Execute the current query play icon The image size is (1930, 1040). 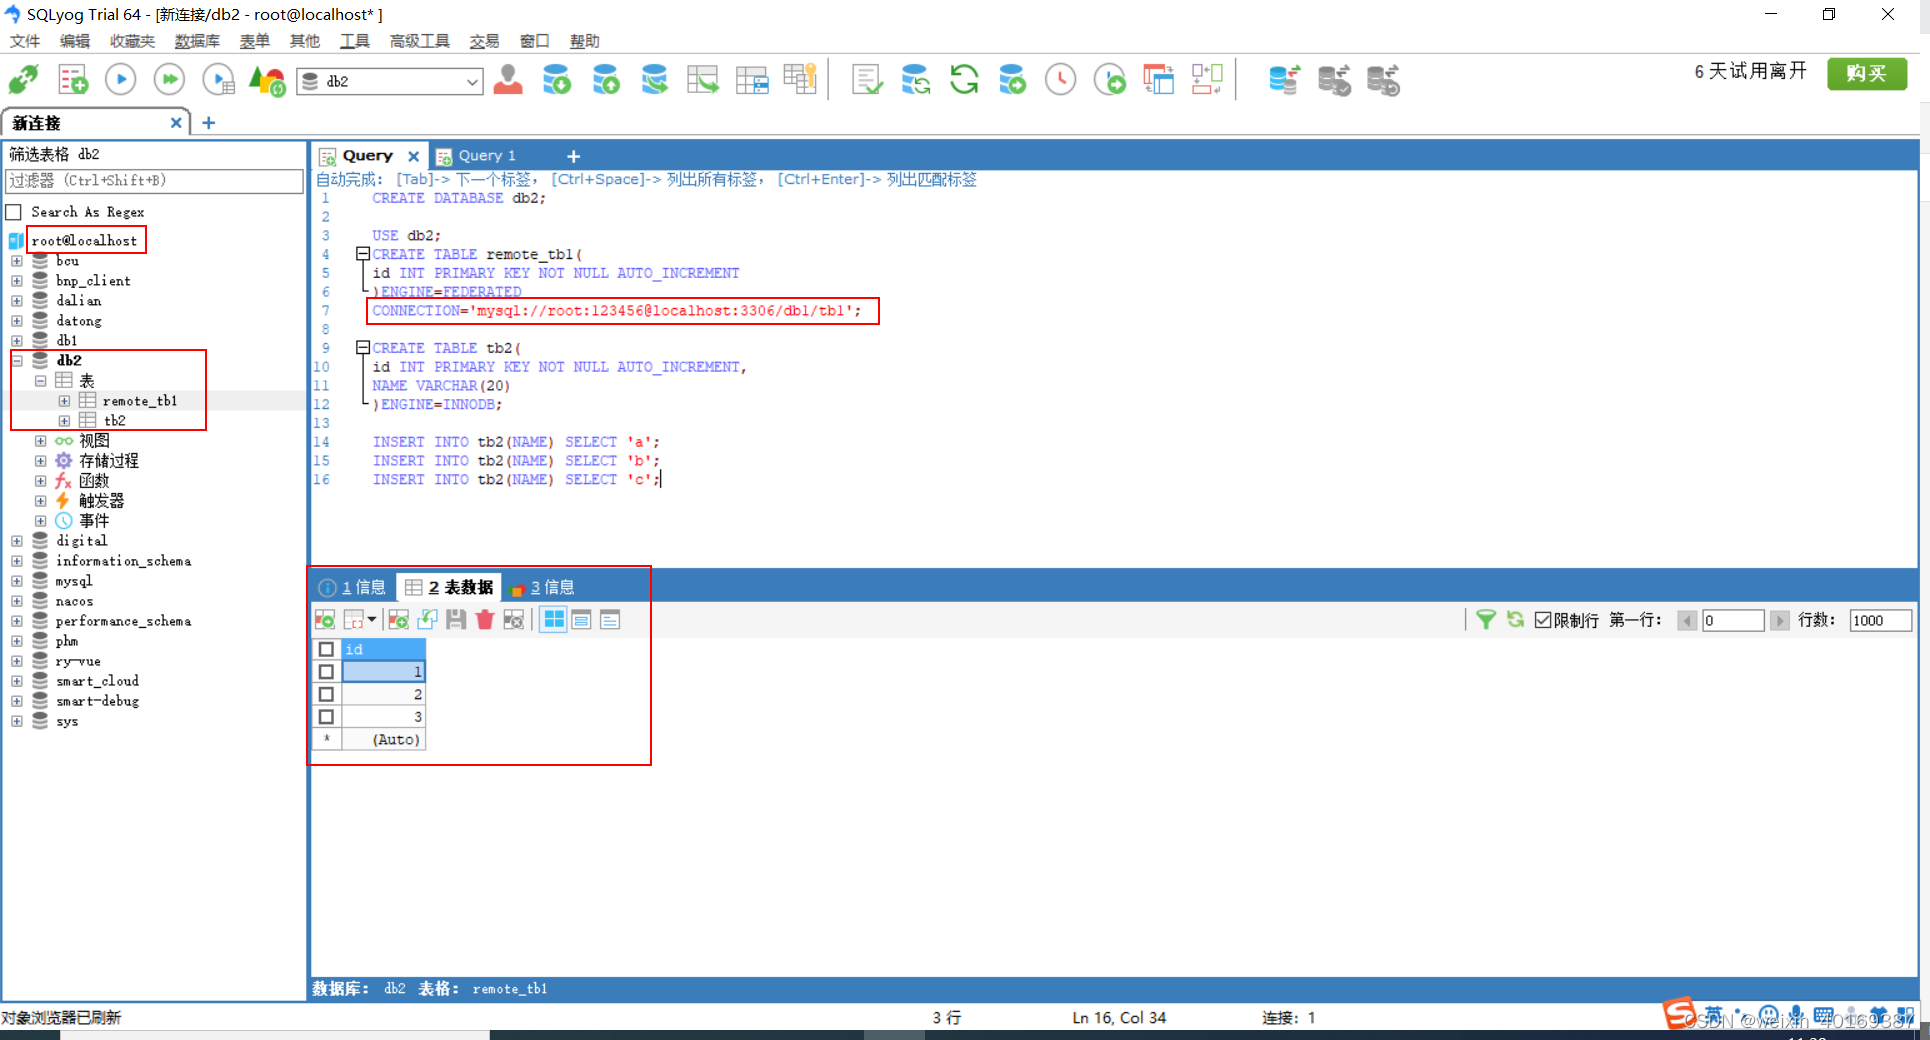coord(120,79)
